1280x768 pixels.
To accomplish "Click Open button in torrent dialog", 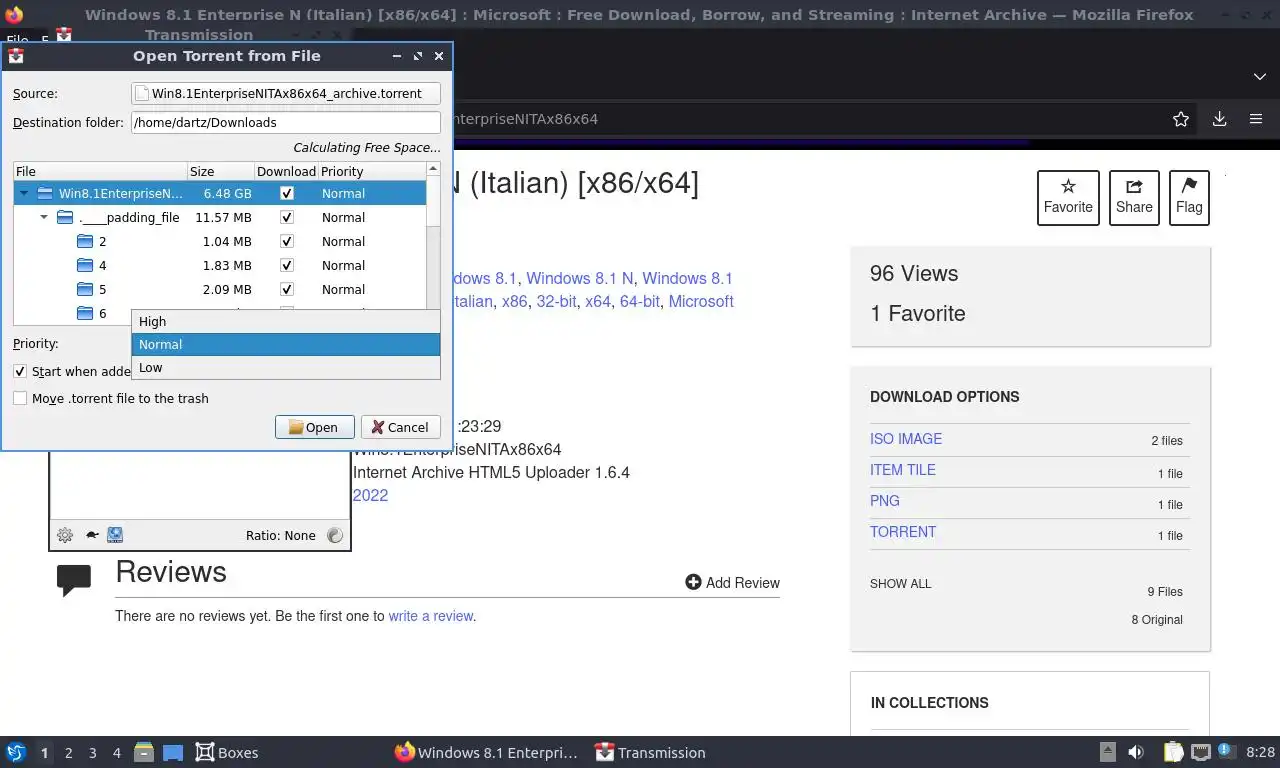I will point(314,427).
